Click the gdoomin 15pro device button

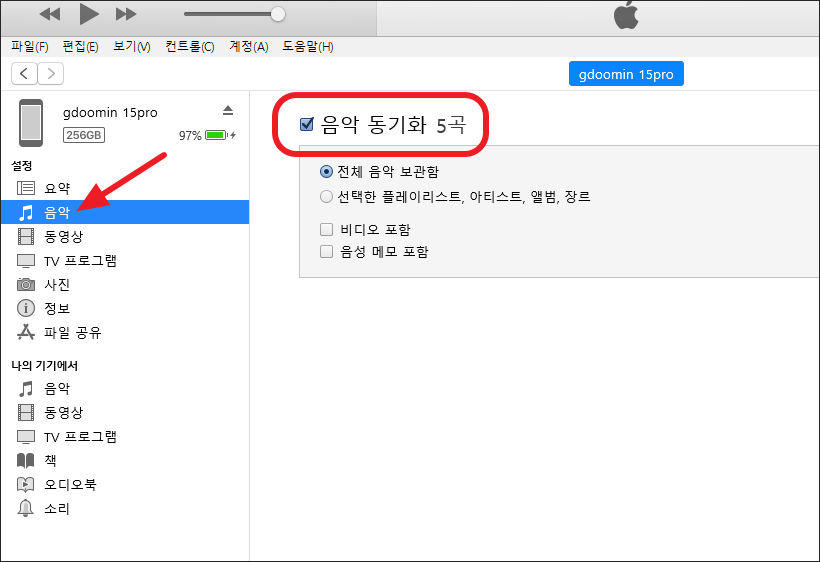pos(626,74)
